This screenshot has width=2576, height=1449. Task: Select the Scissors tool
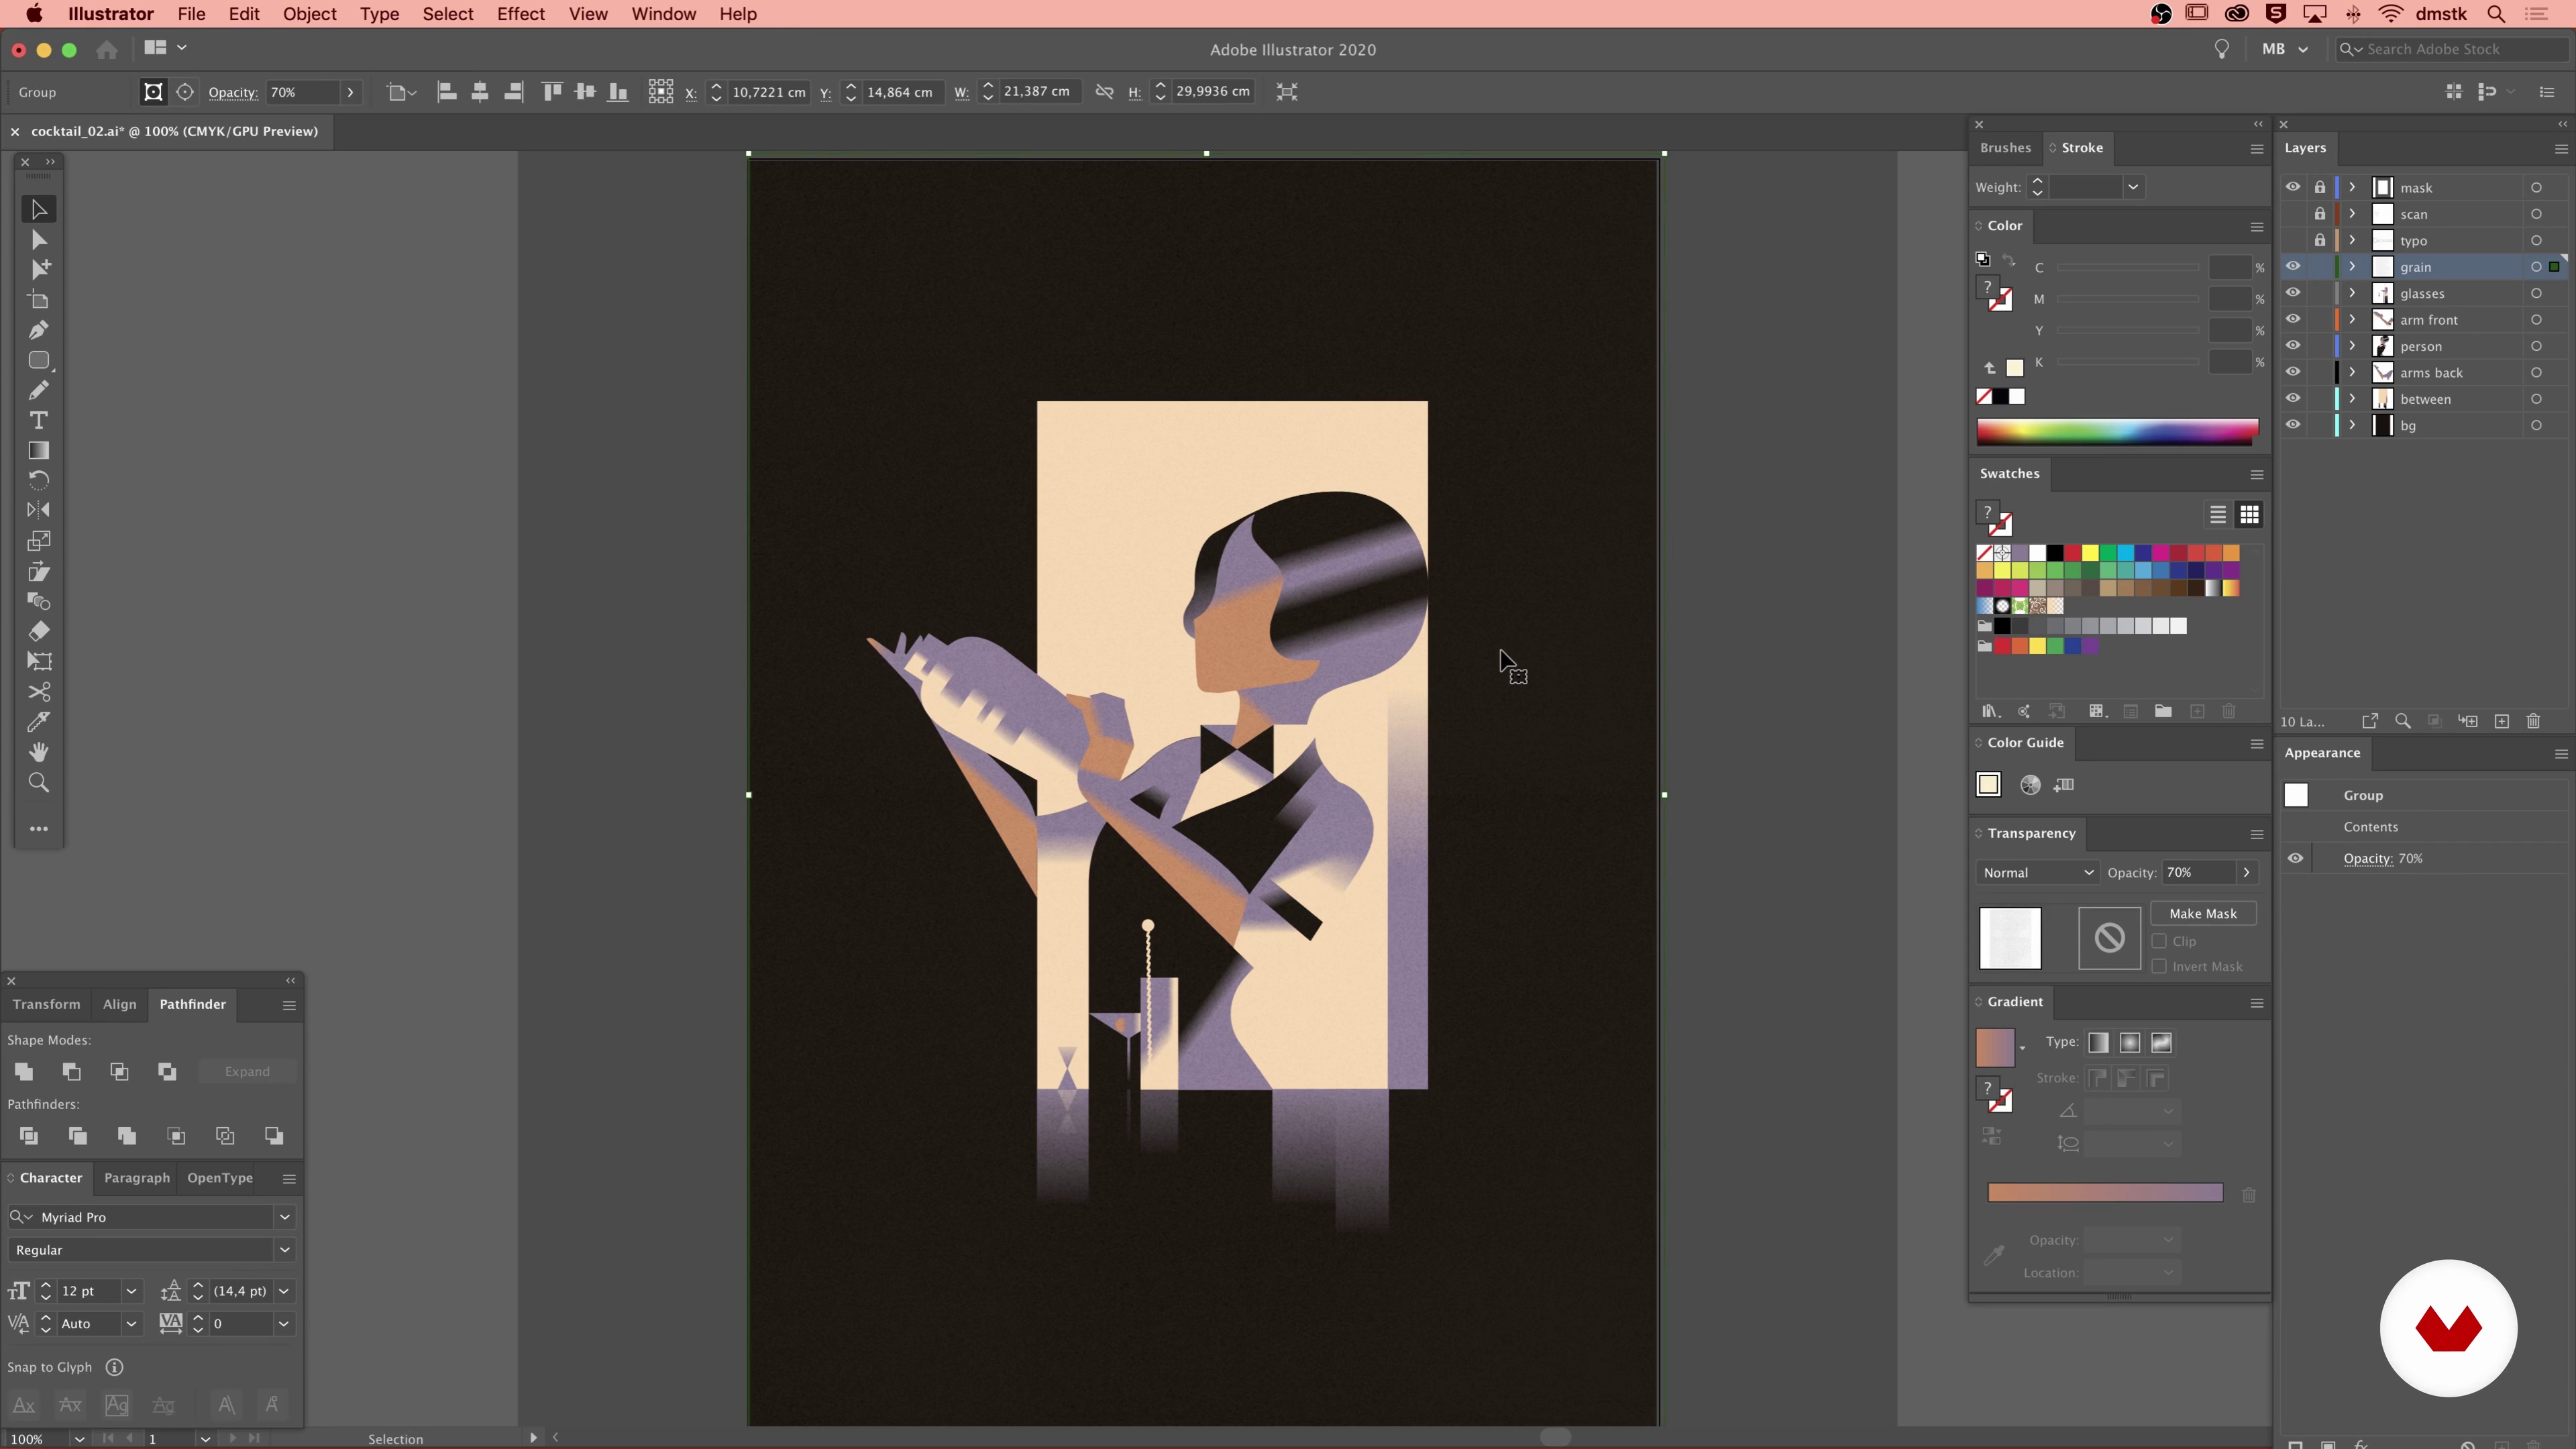(39, 692)
